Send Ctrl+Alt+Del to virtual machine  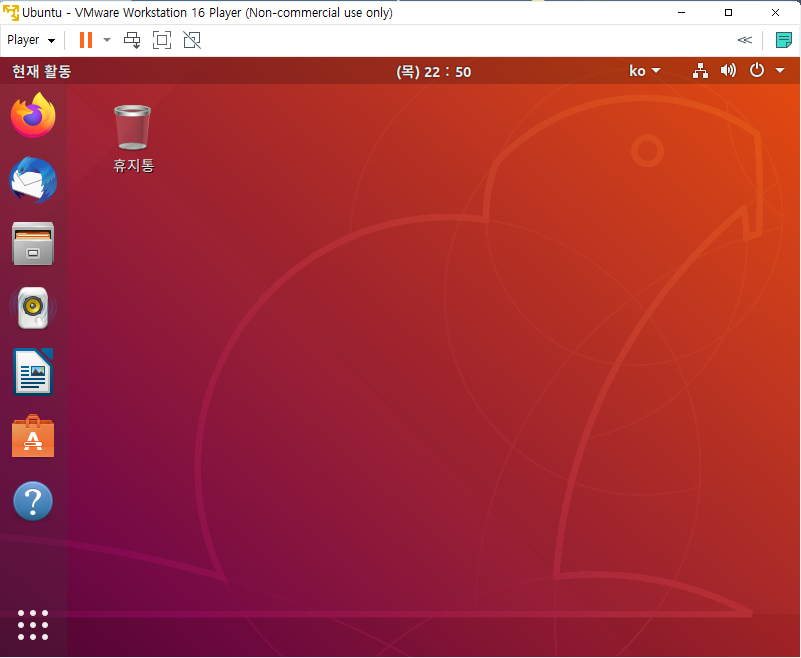pos(132,40)
